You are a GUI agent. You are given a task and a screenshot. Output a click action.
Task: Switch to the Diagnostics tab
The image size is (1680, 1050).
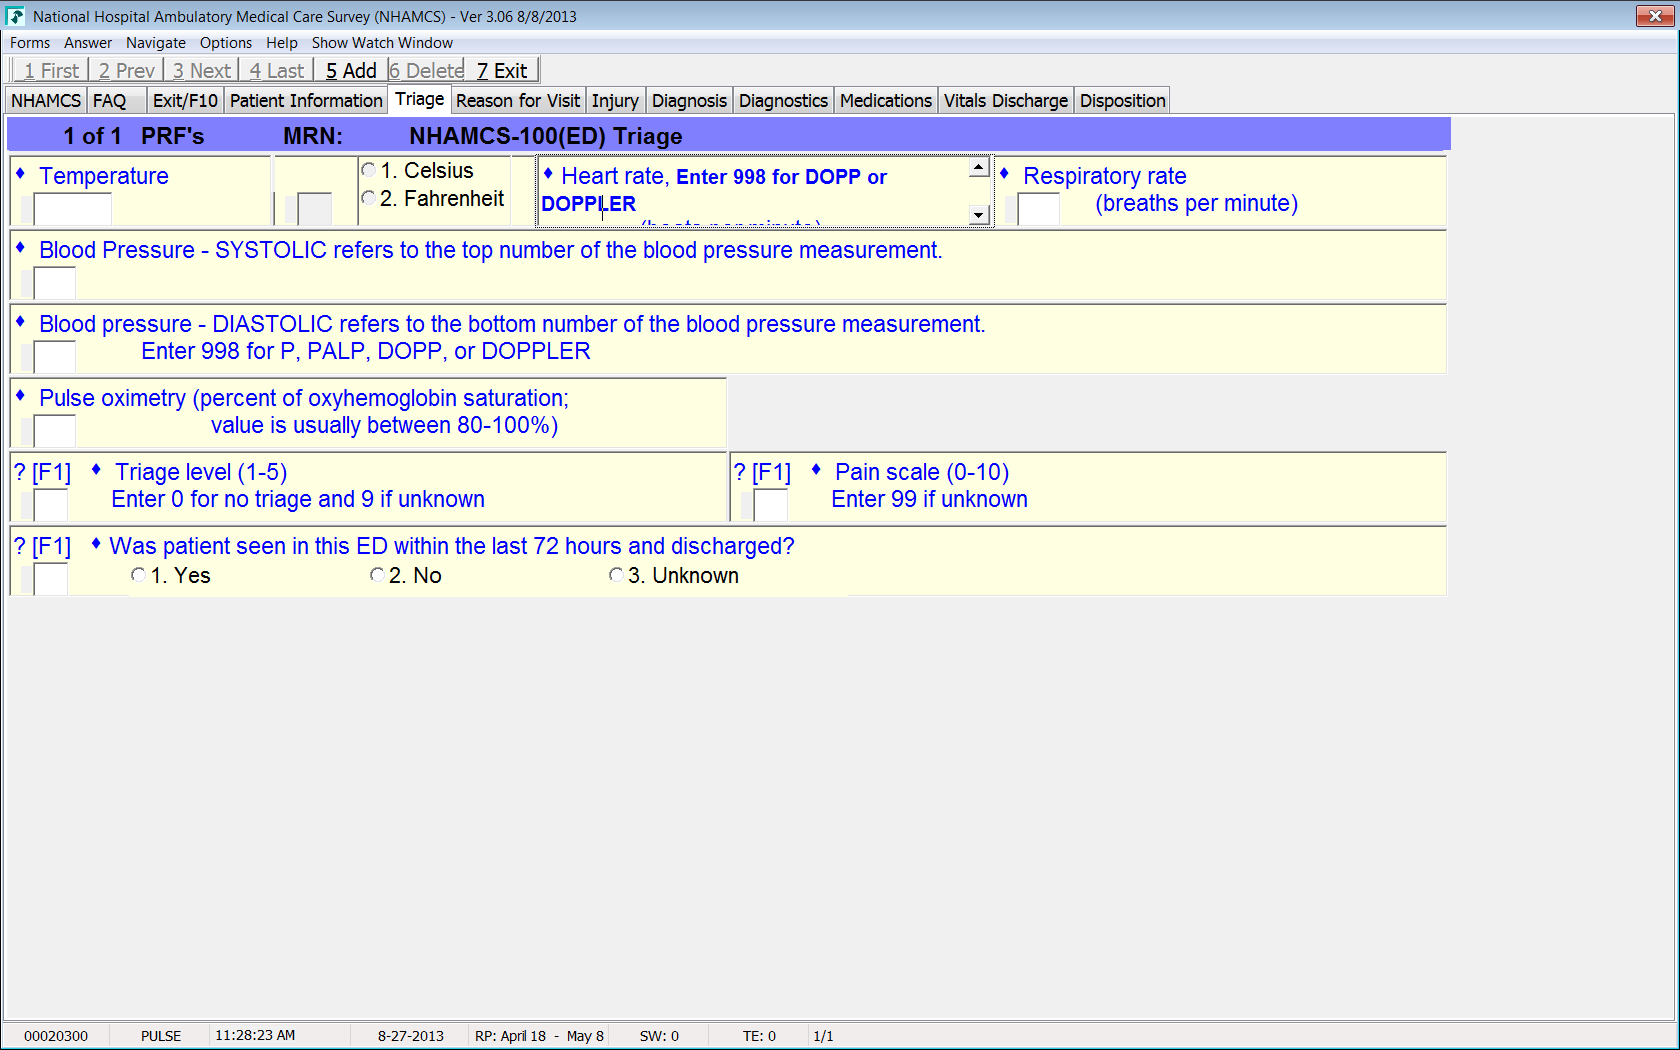tap(783, 101)
